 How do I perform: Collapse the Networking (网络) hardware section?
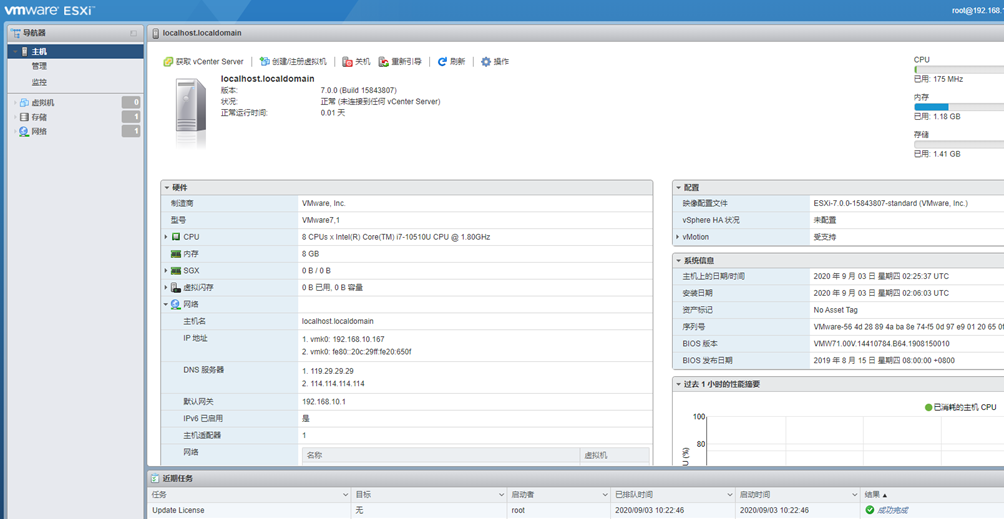[x=166, y=305]
